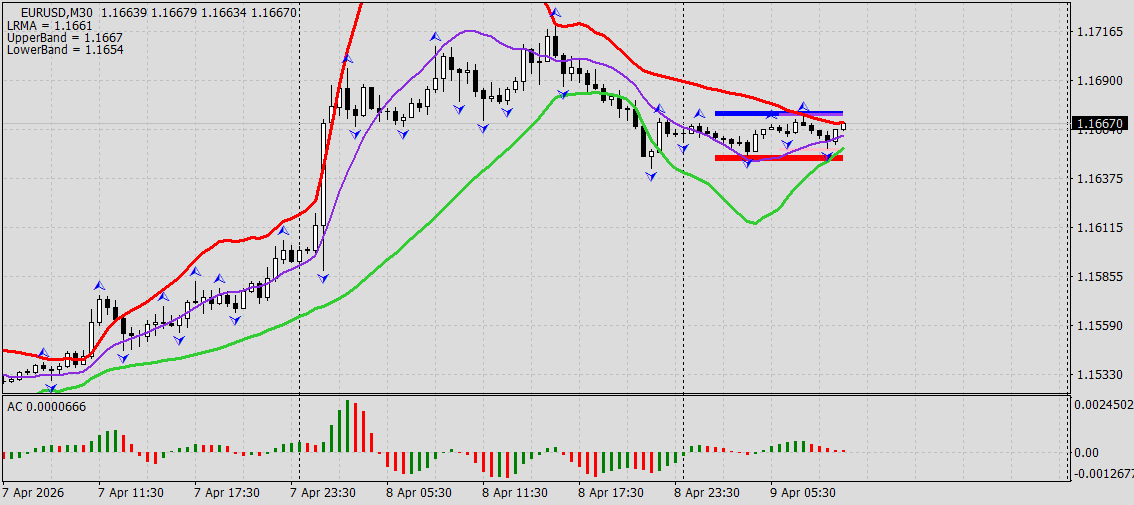Click the '7 Apr 2026' date label

coord(33,493)
